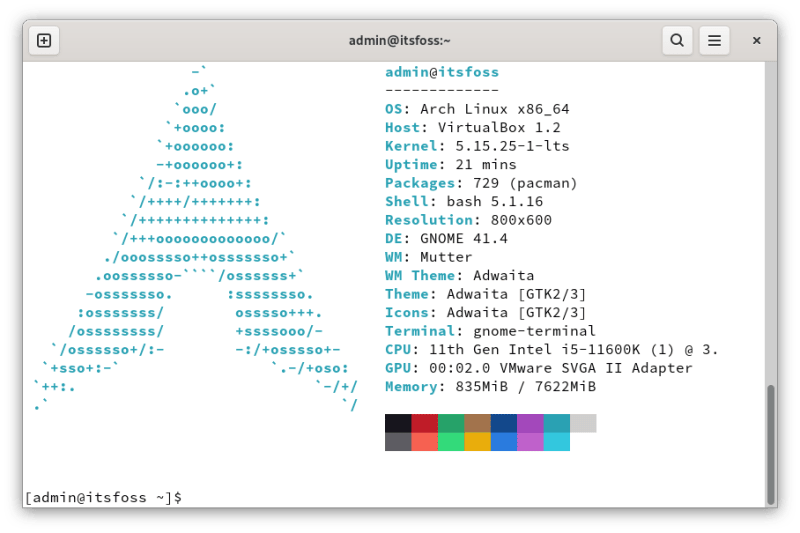Pick the brown color block

tap(477, 423)
